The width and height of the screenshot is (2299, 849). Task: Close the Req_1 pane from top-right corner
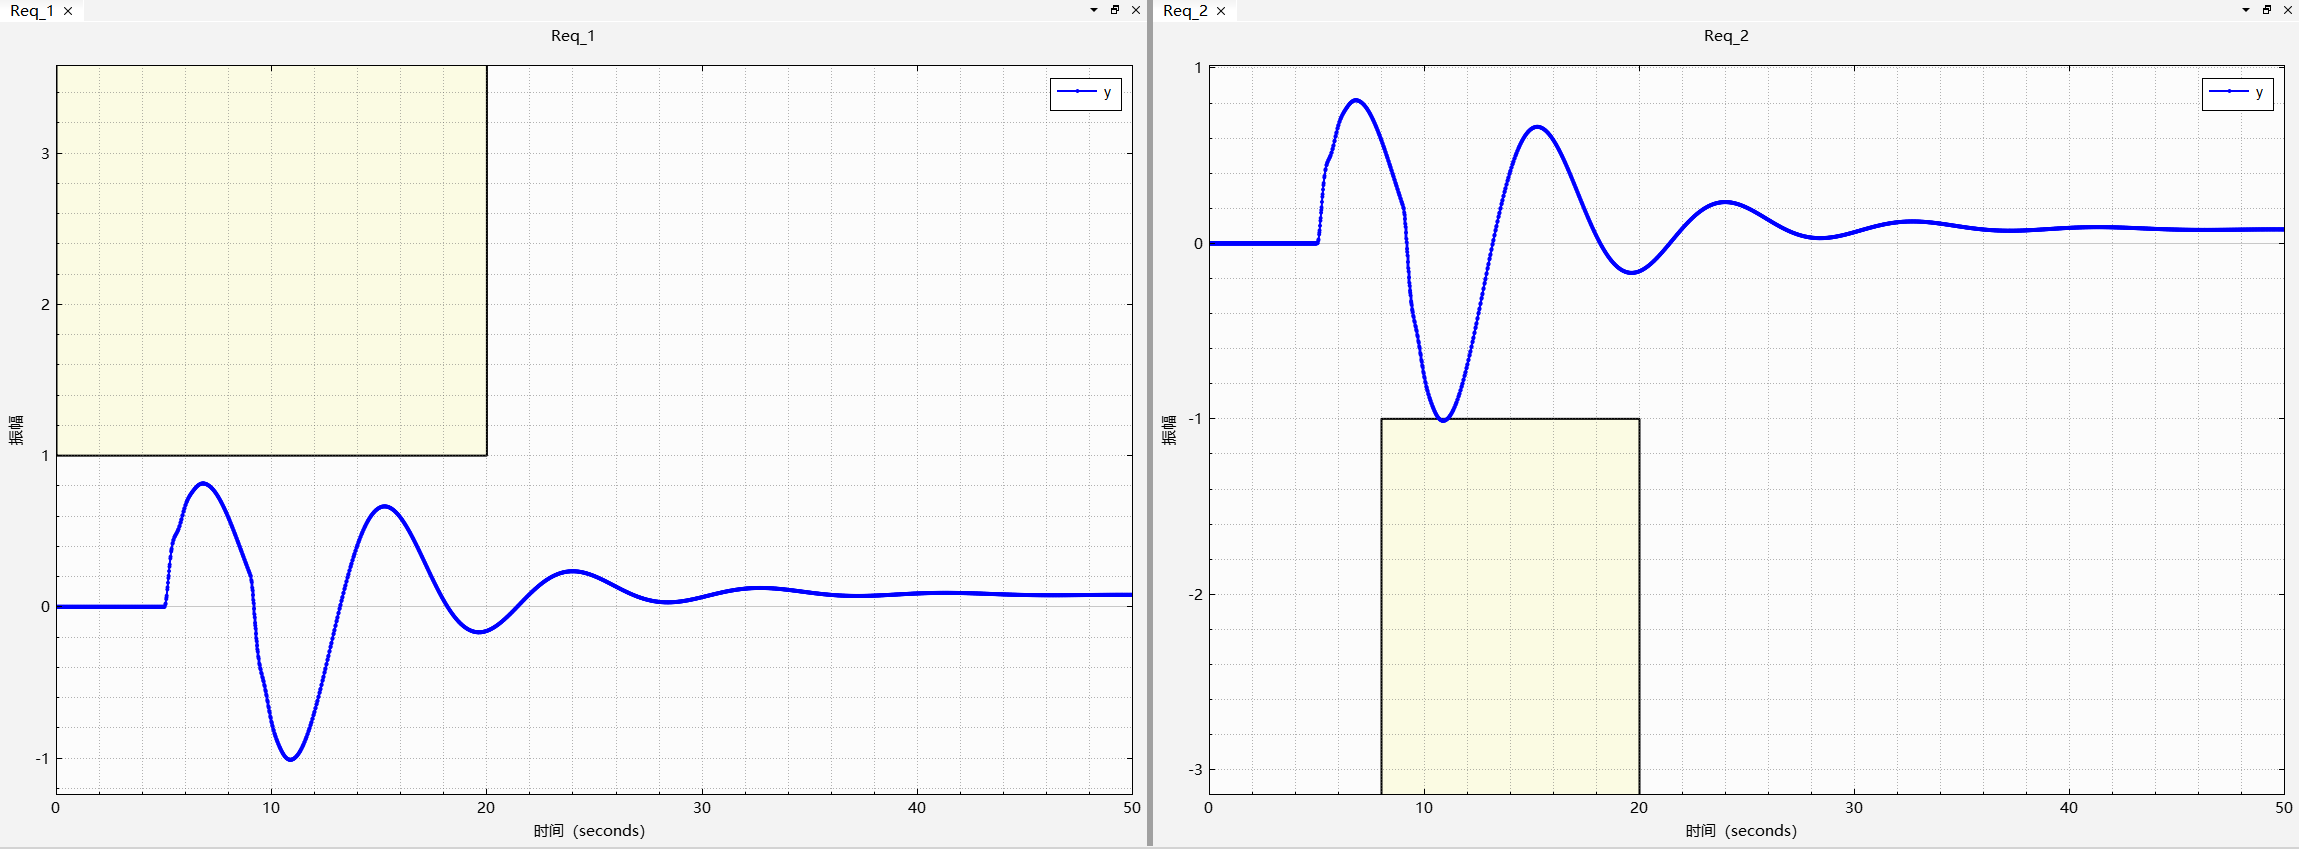(1136, 10)
